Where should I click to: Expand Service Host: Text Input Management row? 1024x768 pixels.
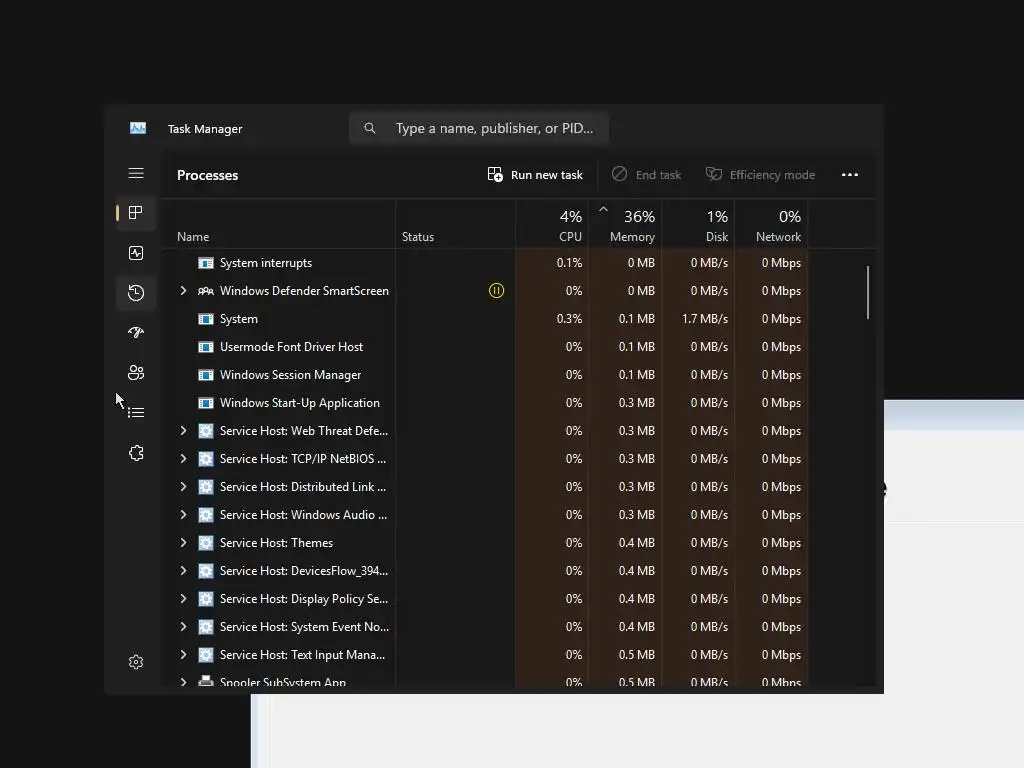(x=184, y=654)
